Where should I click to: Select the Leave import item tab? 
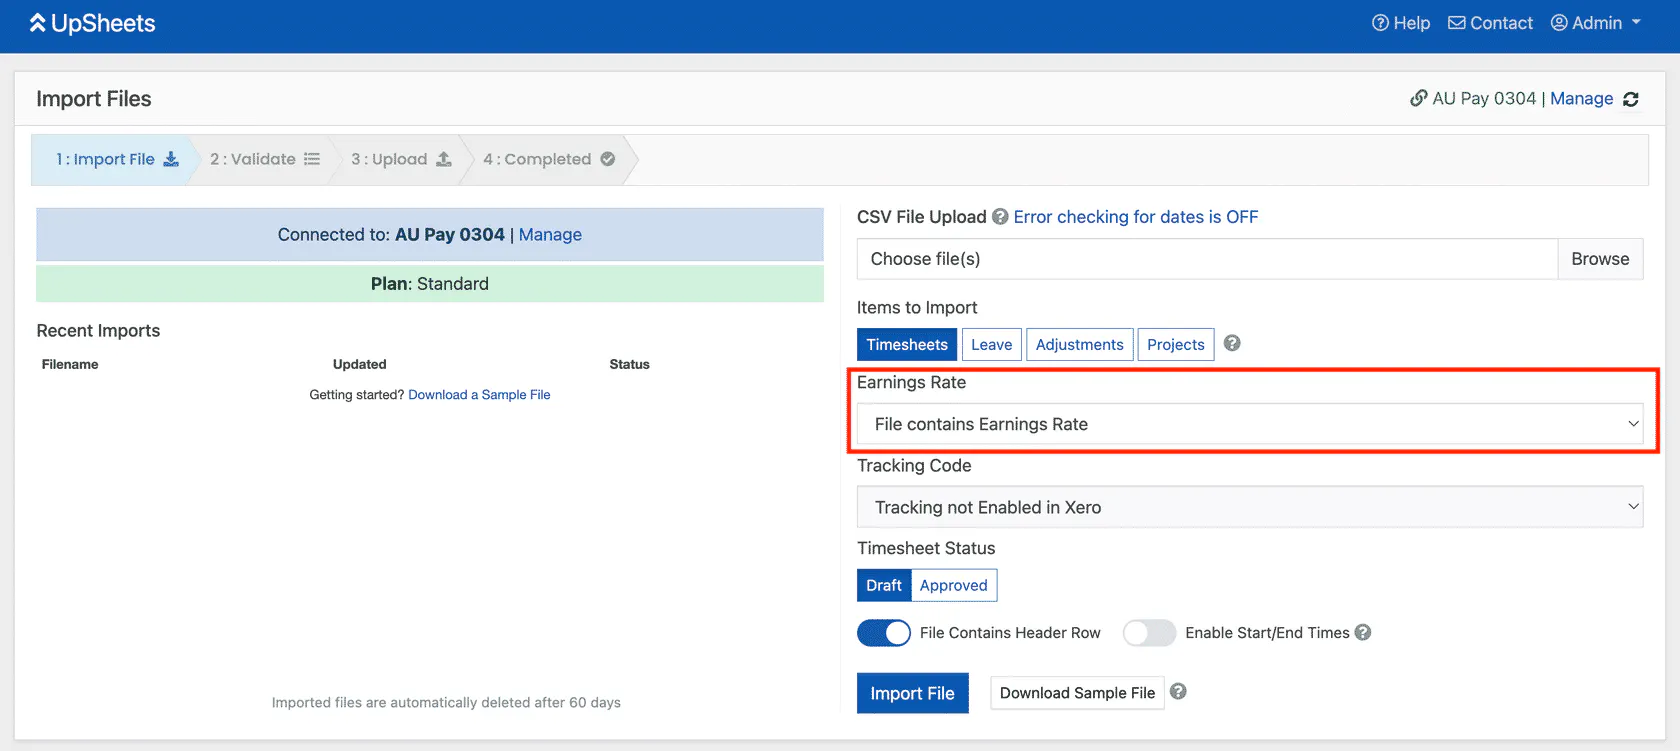click(x=991, y=344)
